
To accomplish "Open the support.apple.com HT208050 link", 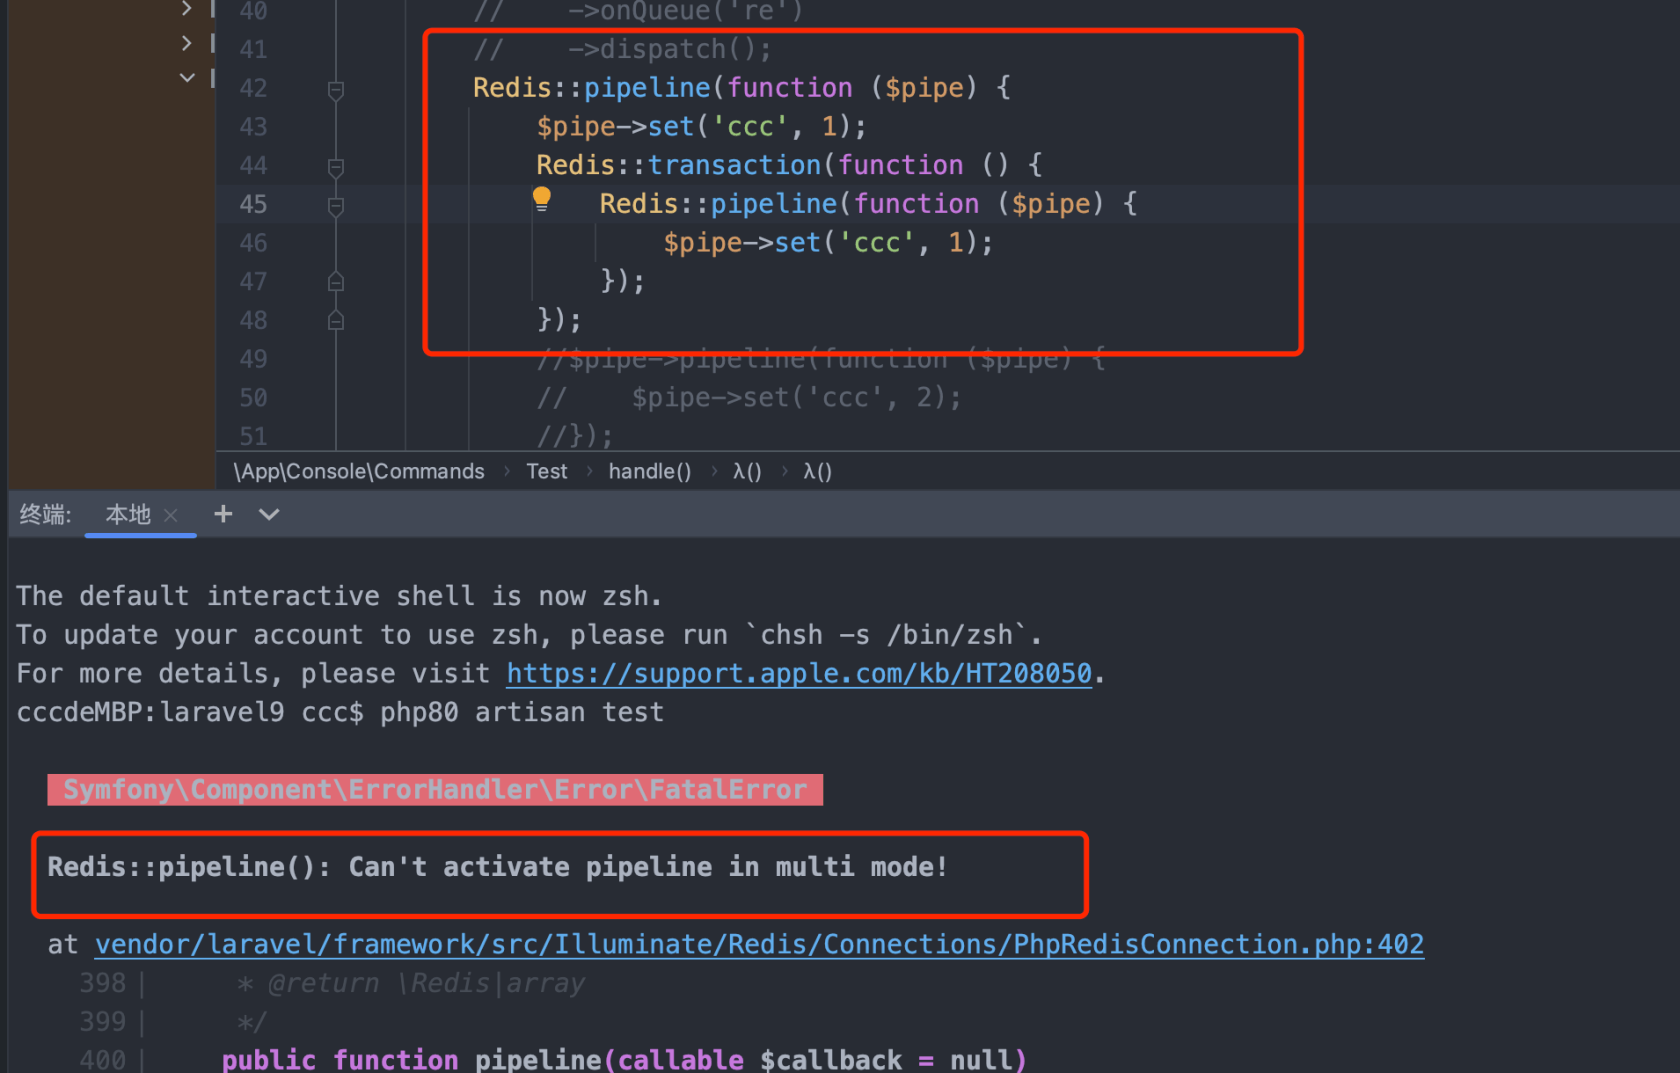I will click(799, 673).
